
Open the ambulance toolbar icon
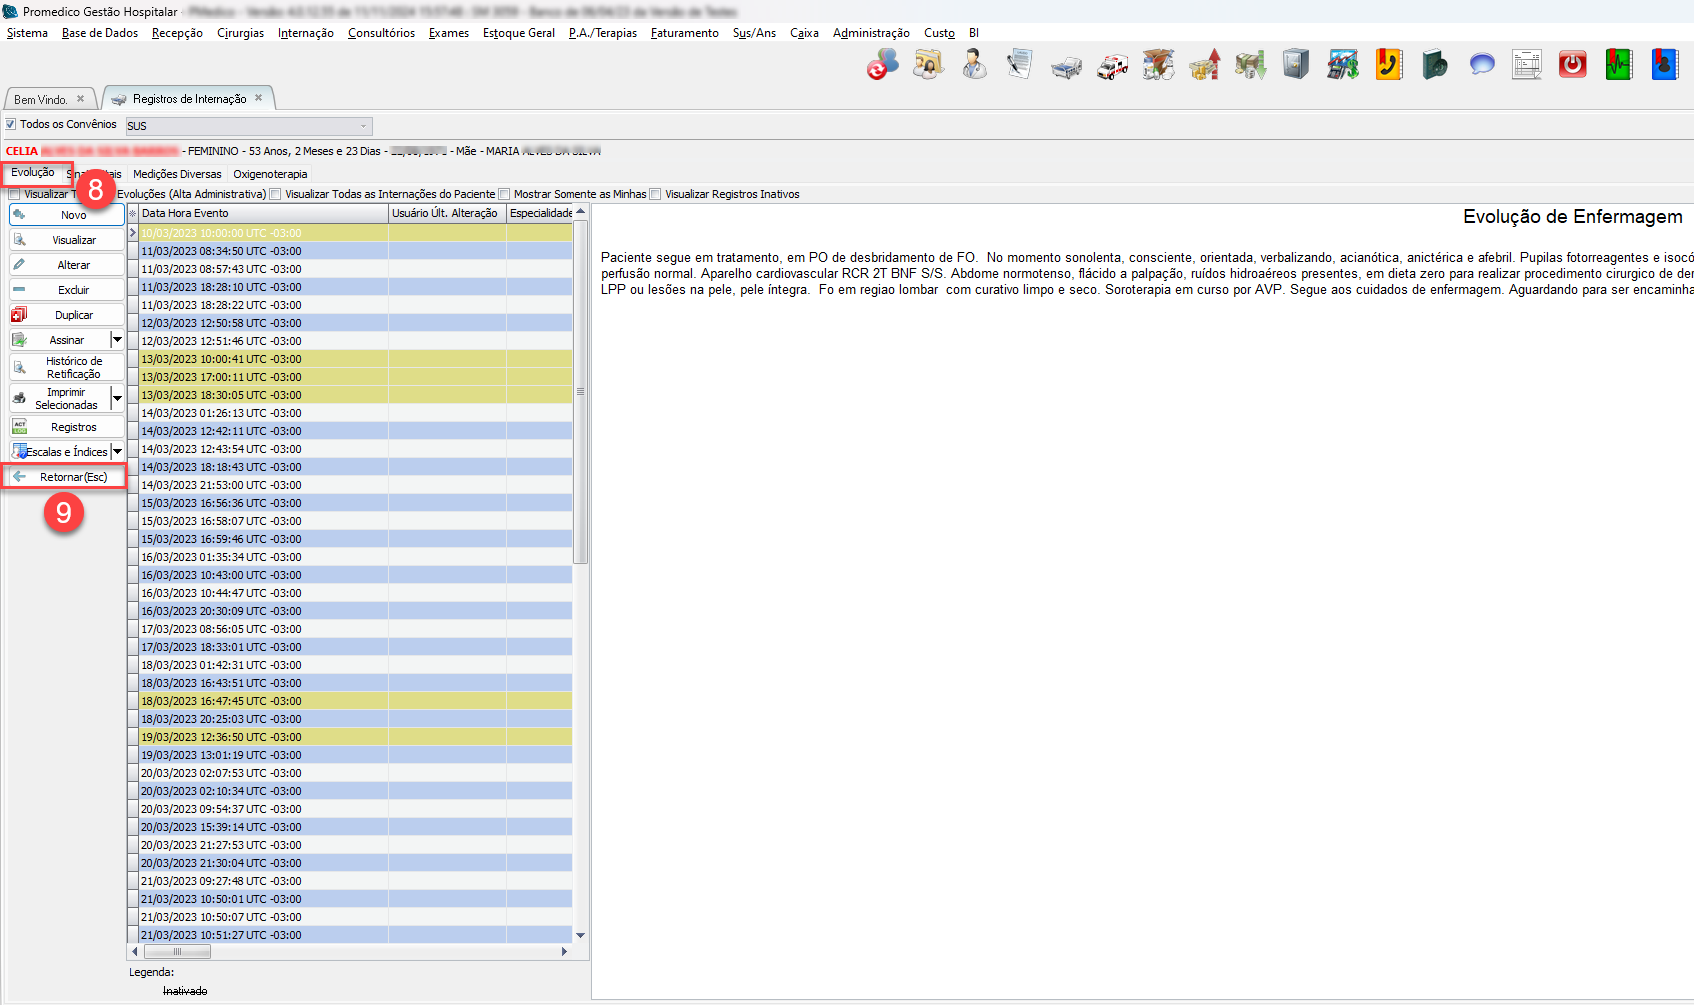click(1112, 66)
